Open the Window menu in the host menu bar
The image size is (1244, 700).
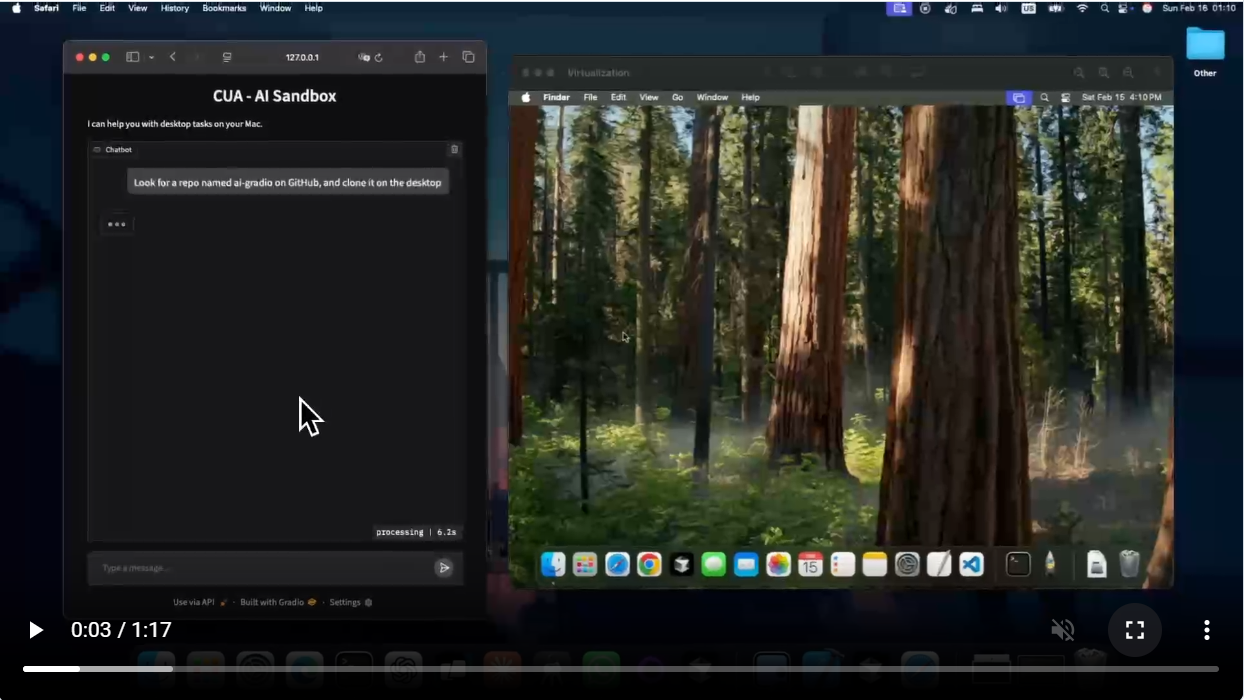pos(275,8)
